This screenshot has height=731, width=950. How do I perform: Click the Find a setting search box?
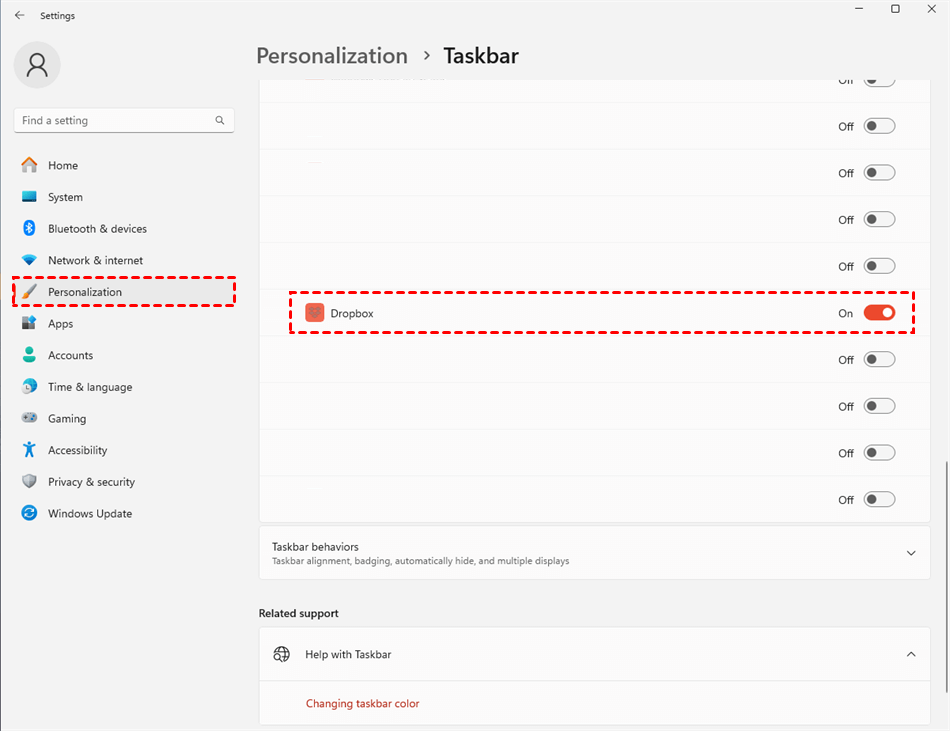point(115,120)
